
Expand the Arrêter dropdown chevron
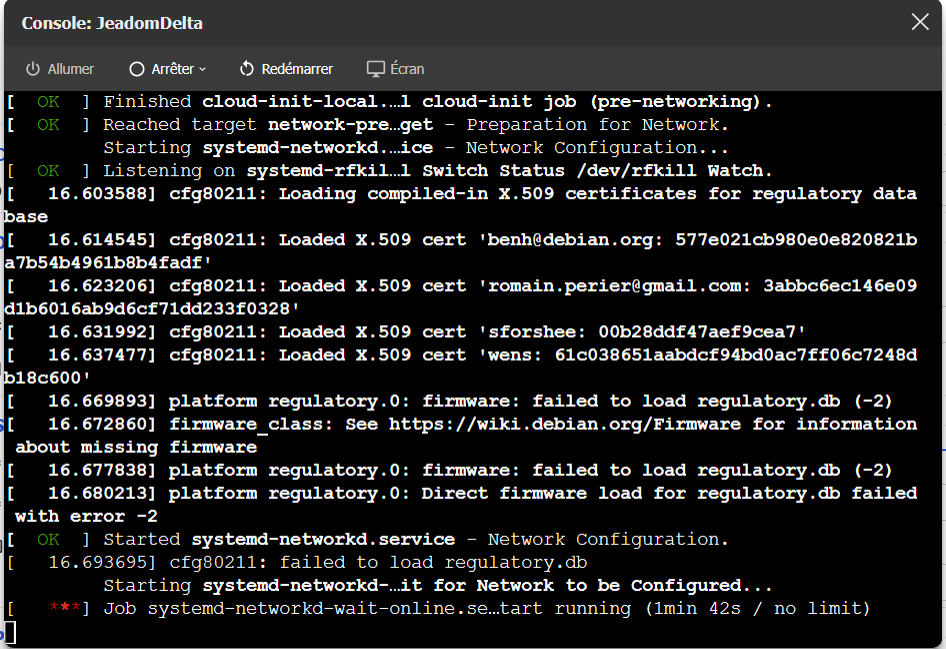pos(203,69)
